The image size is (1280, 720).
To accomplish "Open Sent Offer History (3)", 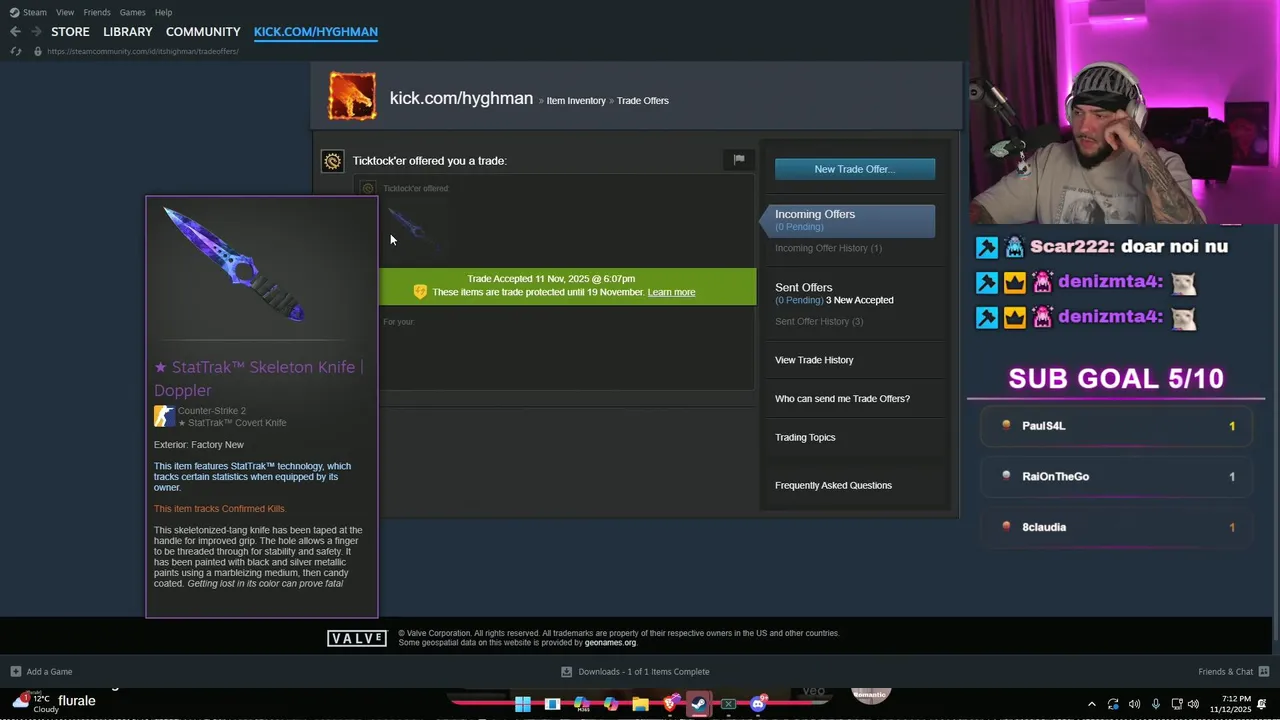I will click(819, 321).
